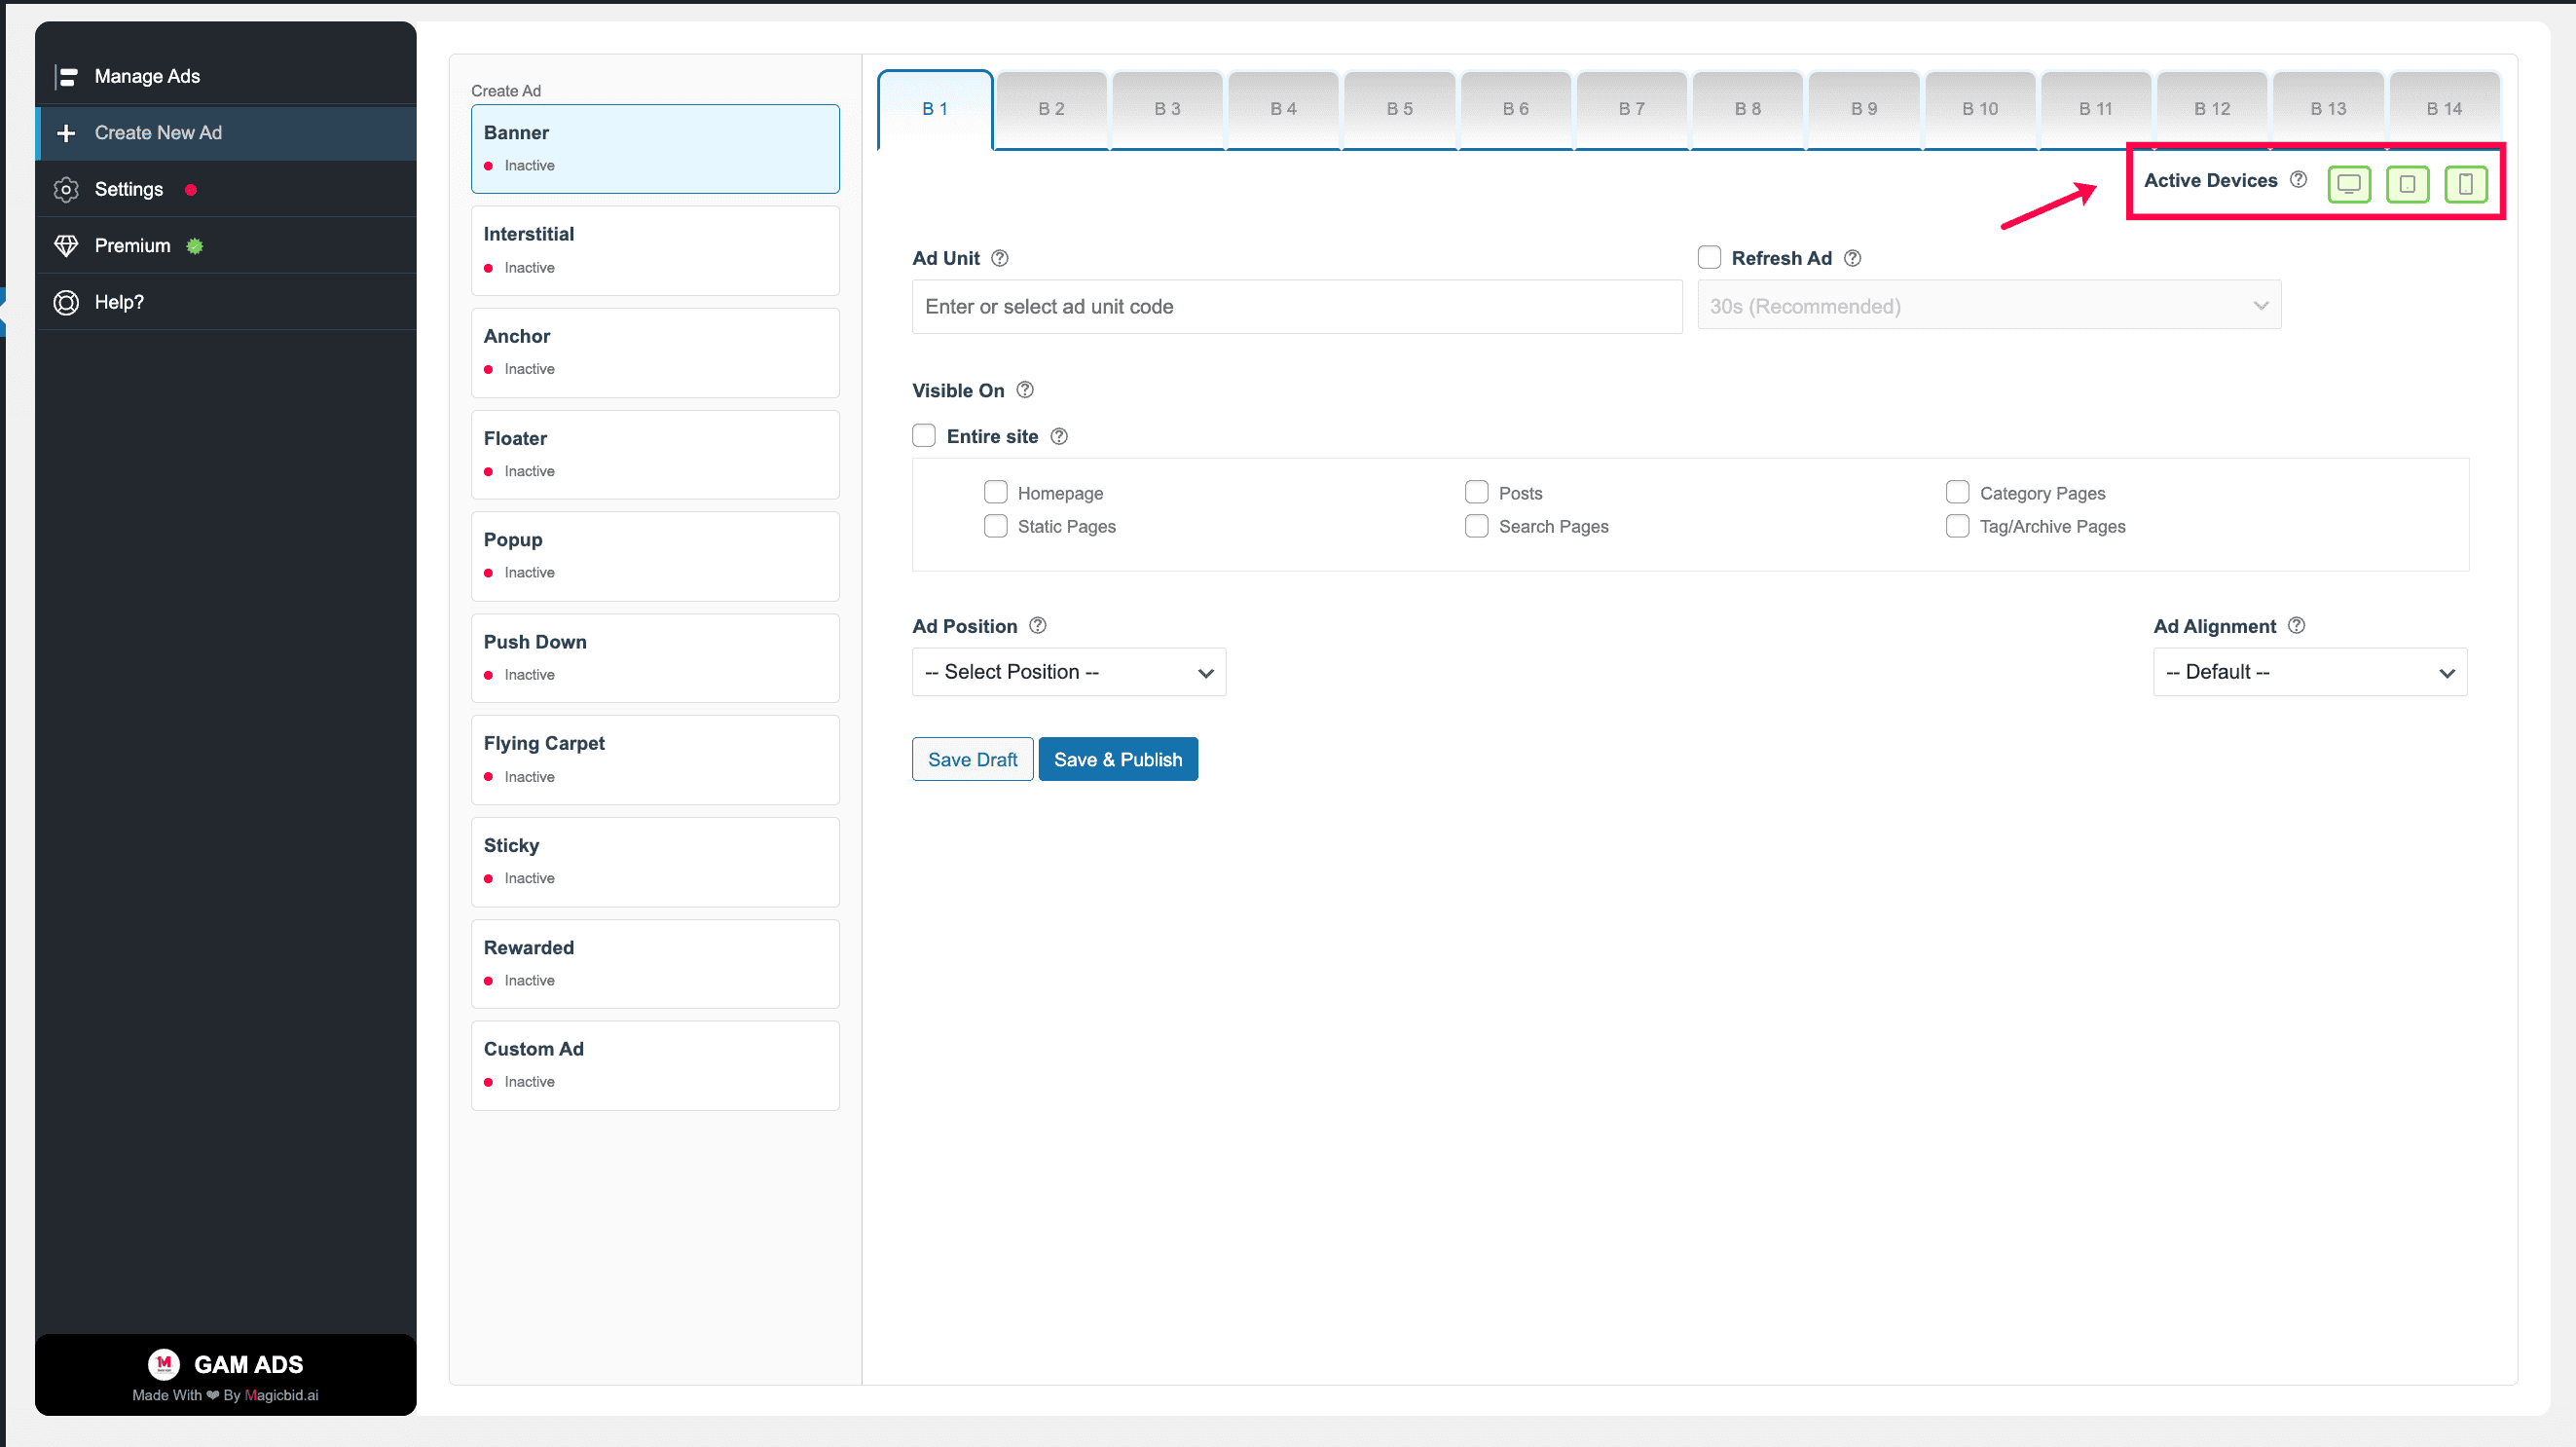Click the Settings gear icon
Screen dimensions: 2576x1447
(66, 189)
